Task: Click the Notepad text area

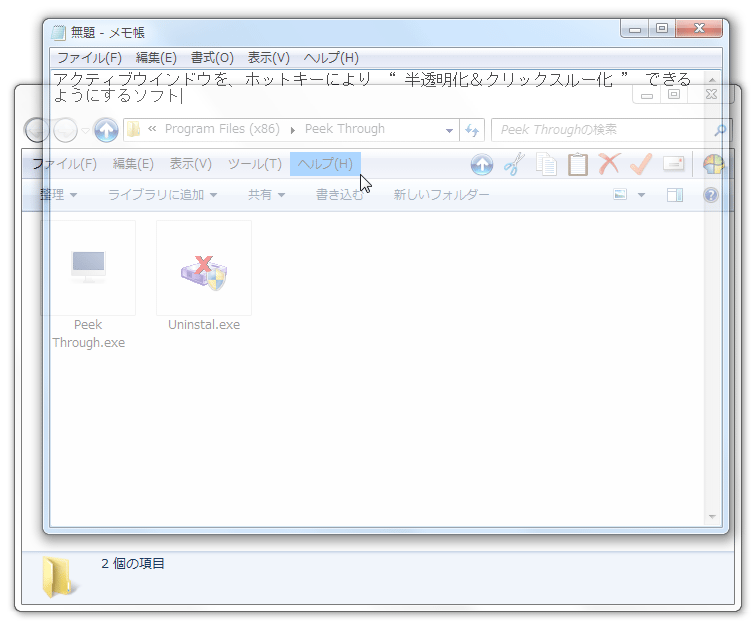Action: click(378, 298)
